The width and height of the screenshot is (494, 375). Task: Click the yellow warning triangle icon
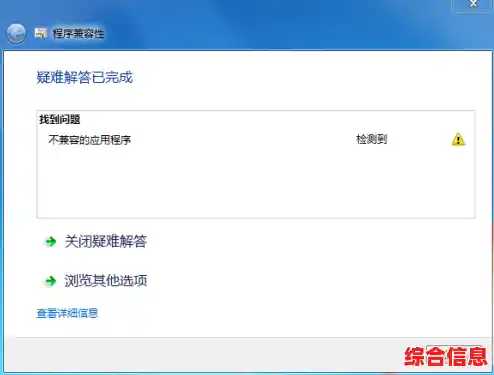pyautogui.click(x=458, y=139)
